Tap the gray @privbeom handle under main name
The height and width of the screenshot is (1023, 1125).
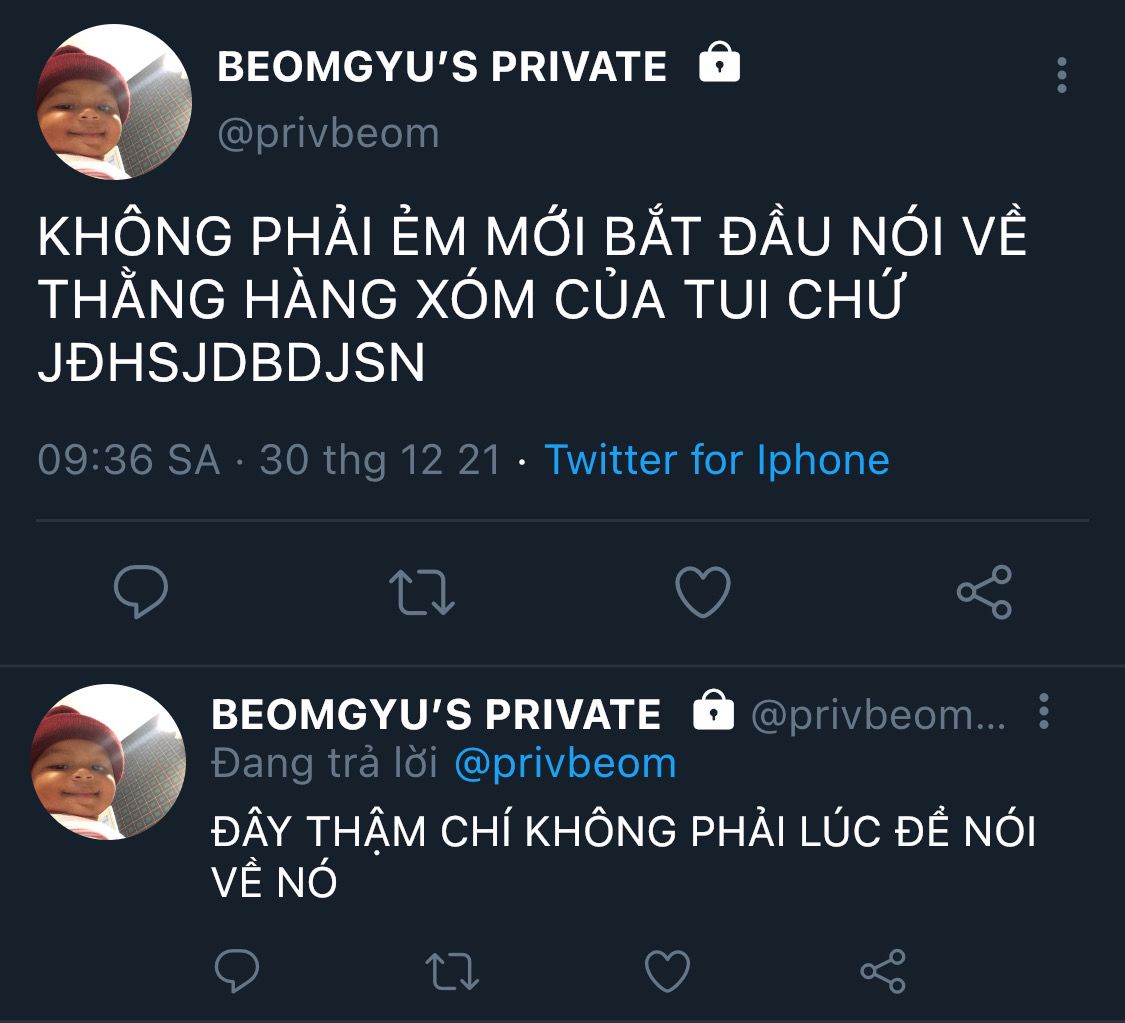[x=328, y=134]
